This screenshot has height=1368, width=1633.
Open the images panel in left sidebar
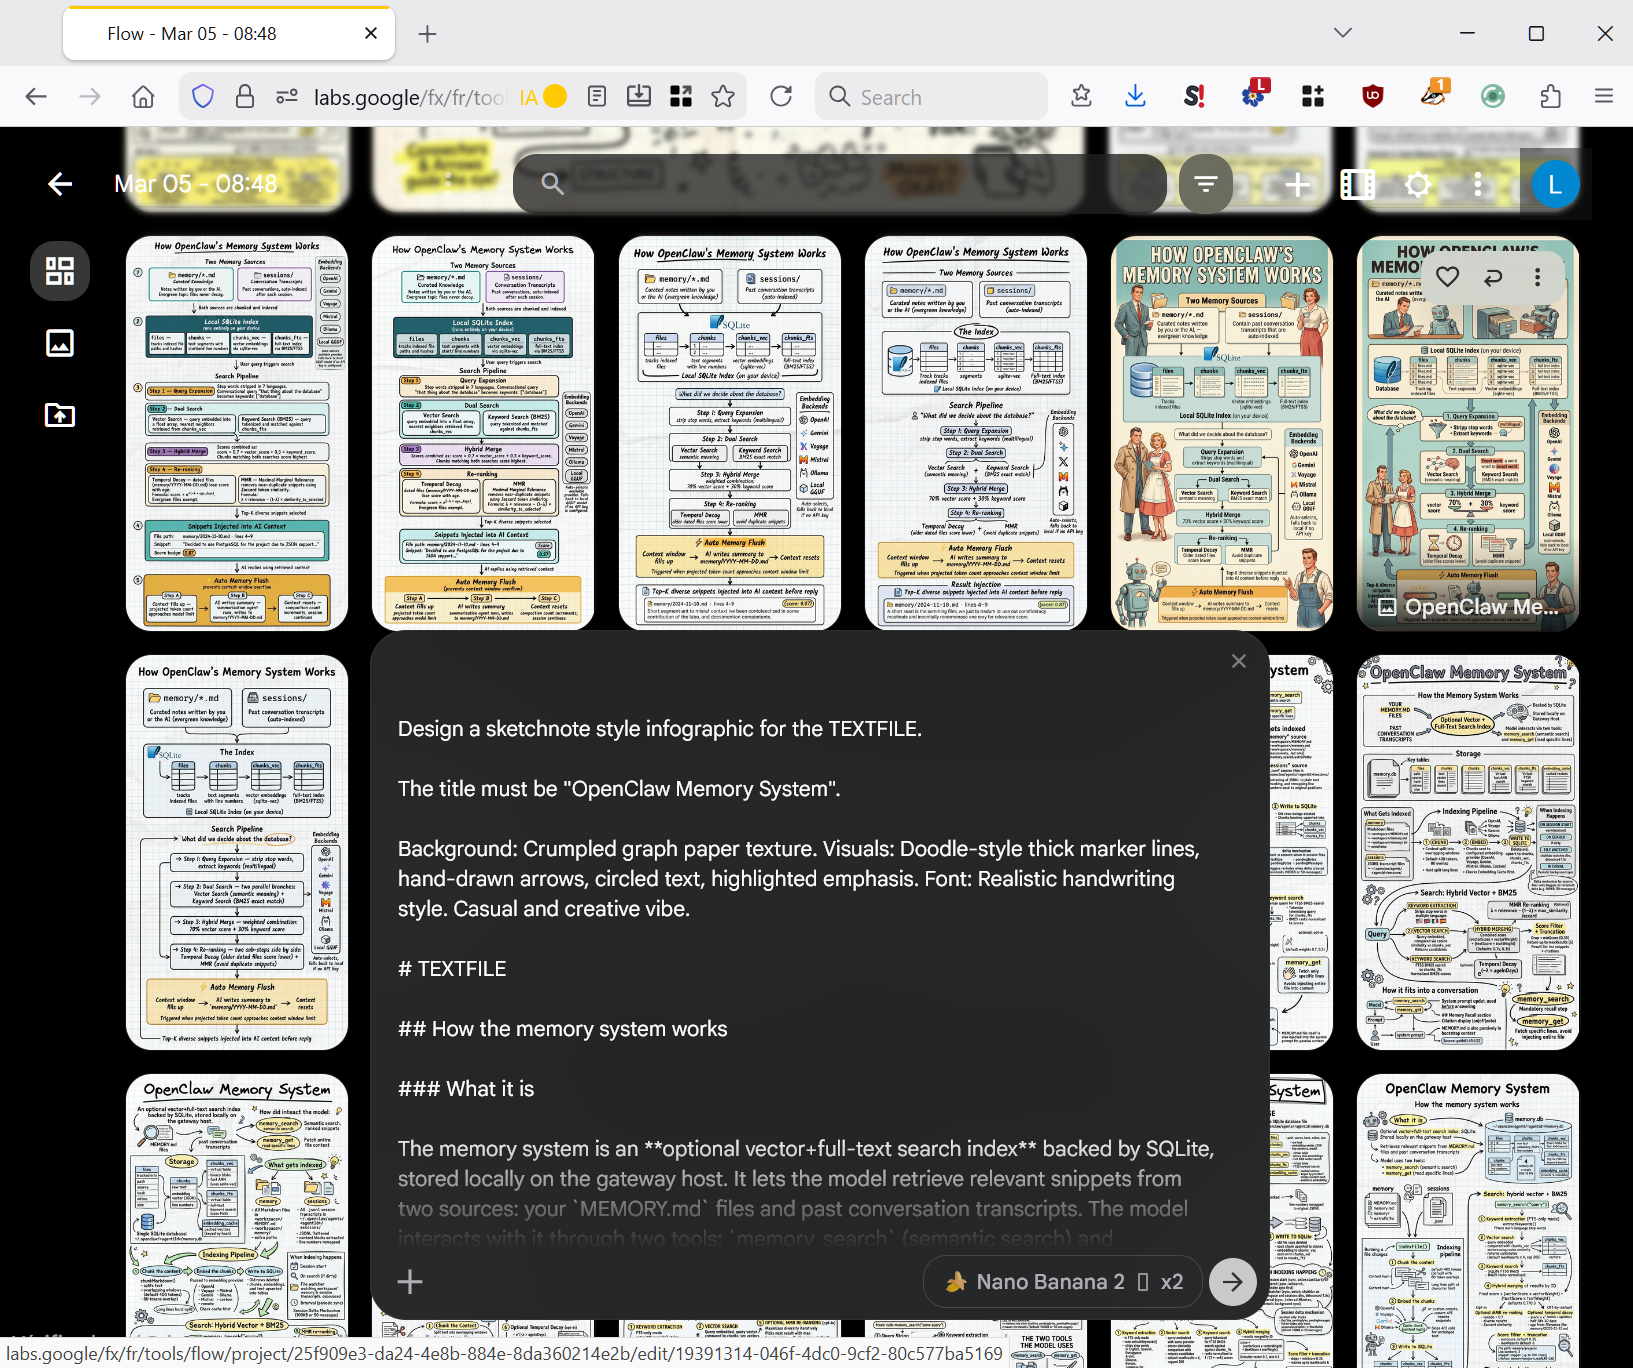point(60,343)
